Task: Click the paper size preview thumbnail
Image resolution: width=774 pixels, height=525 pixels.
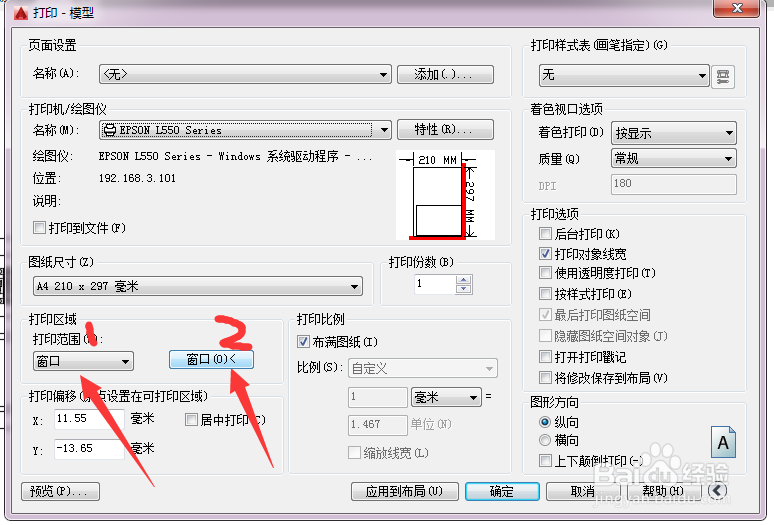Action: click(445, 195)
